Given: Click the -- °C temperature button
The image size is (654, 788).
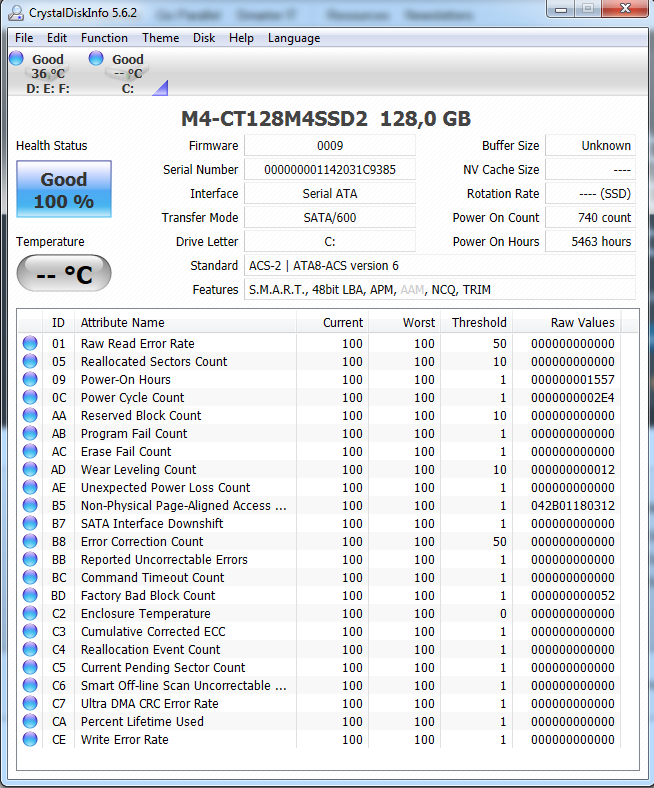Looking at the screenshot, I should [64, 274].
